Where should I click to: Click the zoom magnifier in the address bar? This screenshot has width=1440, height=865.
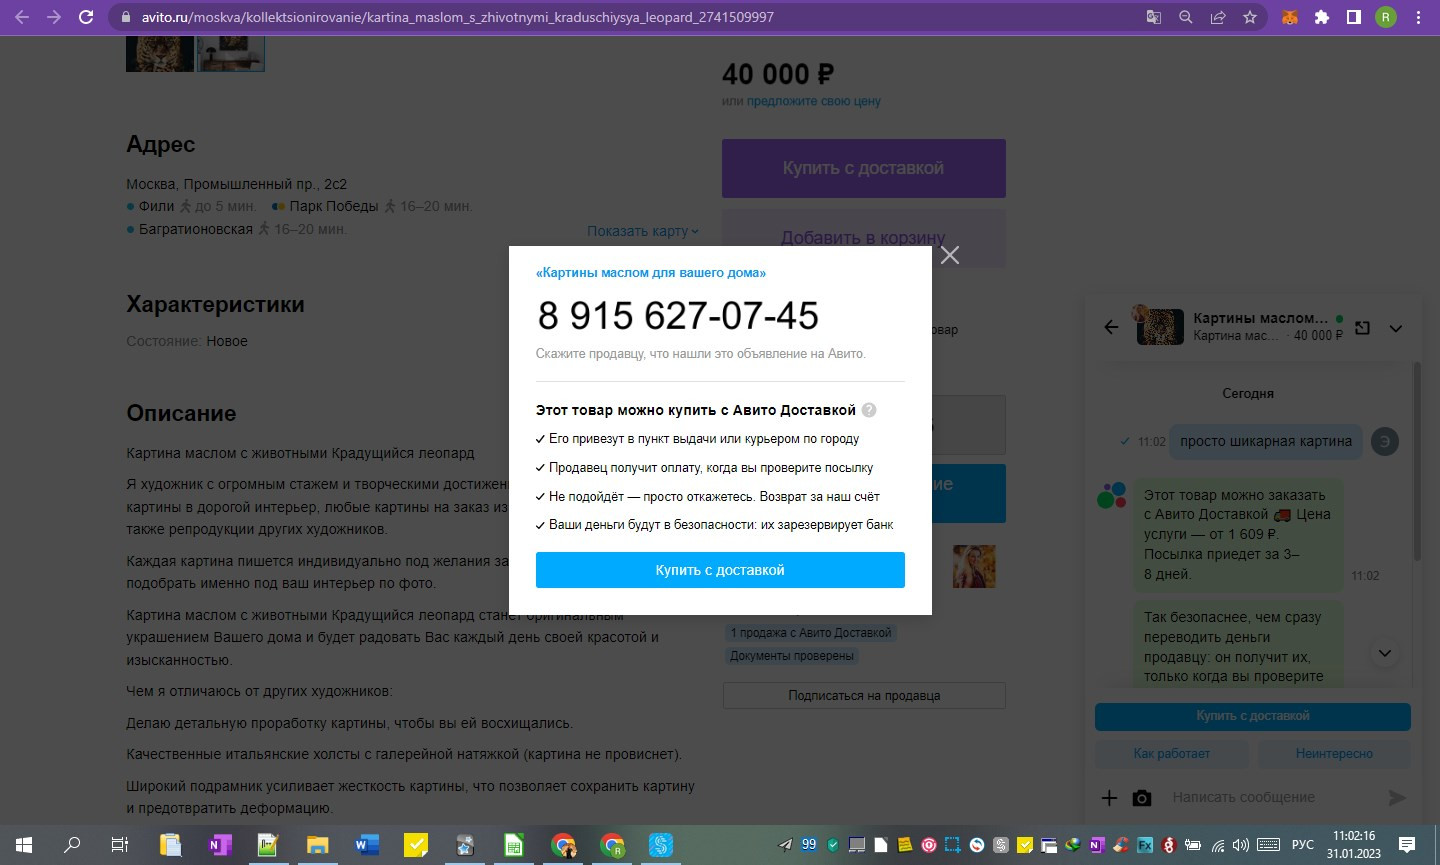coord(1186,17)
